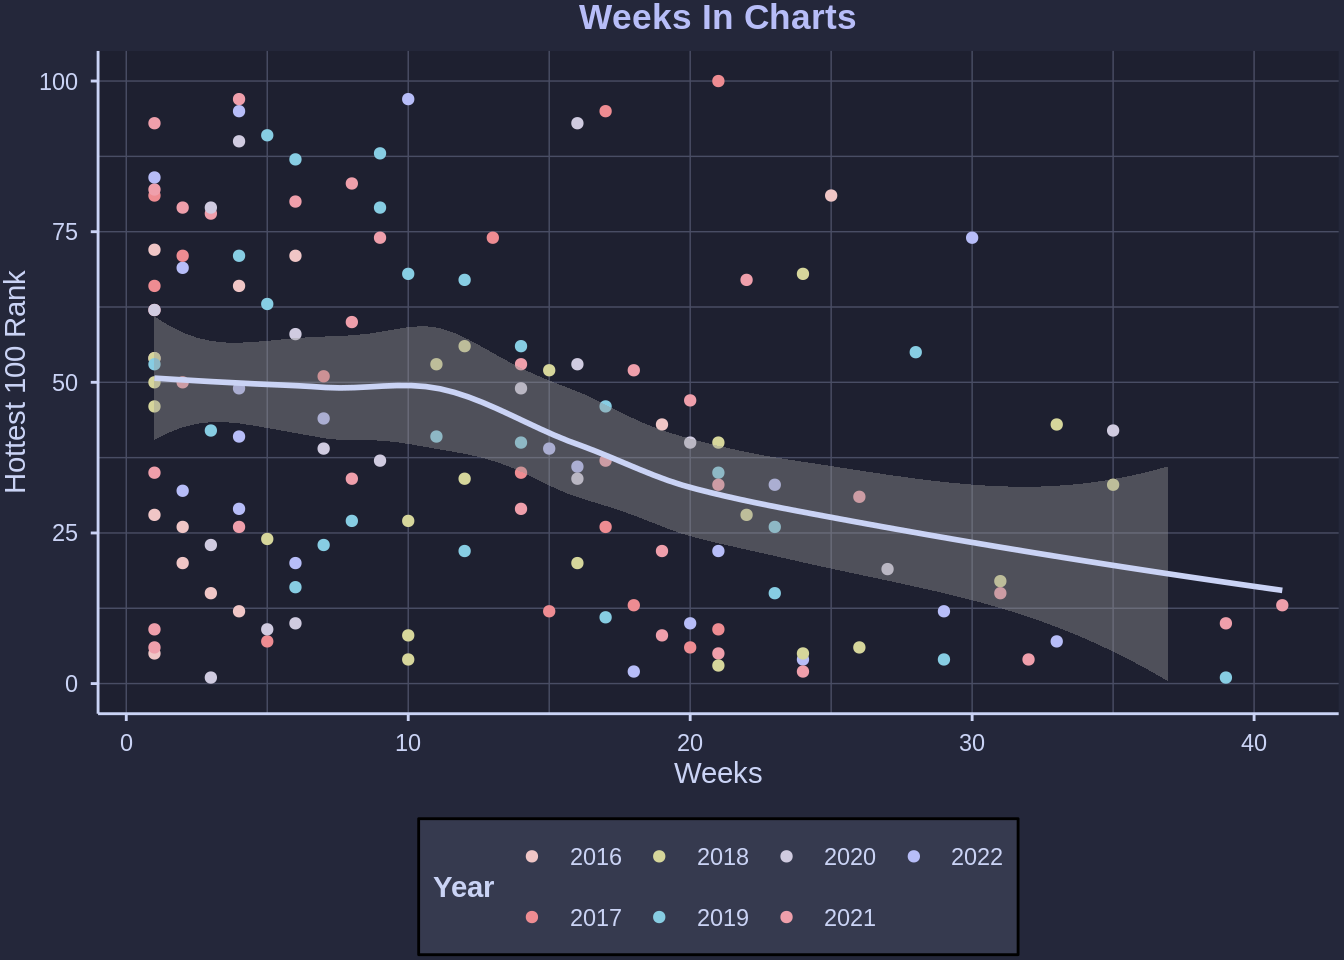Click the purple point at week 30, rank 74

tap(972, 238)
